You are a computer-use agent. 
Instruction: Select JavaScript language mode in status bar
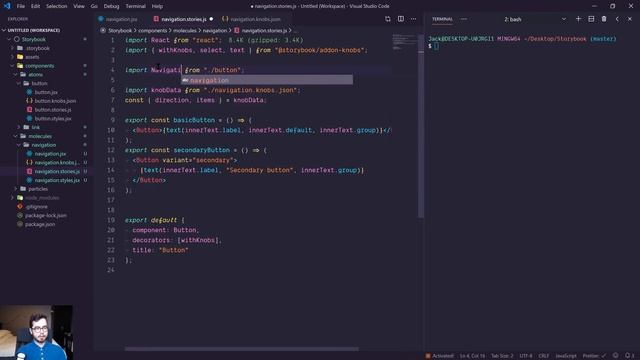coord(566,356)
